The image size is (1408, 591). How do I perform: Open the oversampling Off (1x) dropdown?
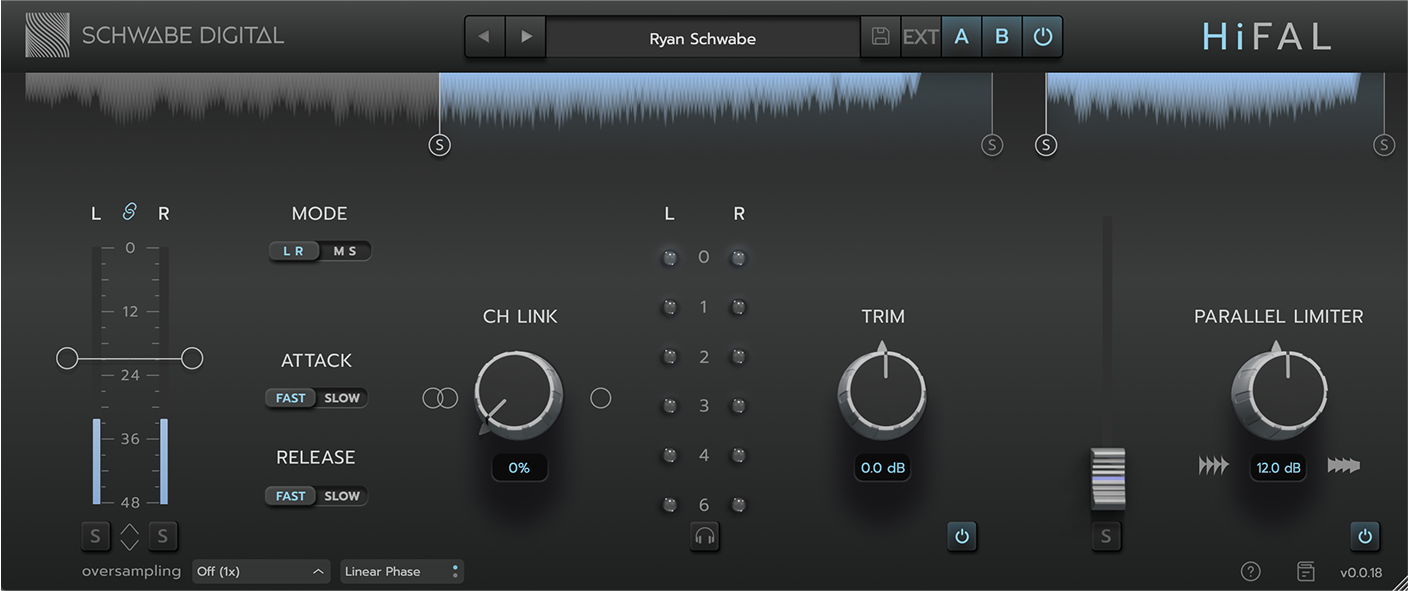(x=261, y=572)
